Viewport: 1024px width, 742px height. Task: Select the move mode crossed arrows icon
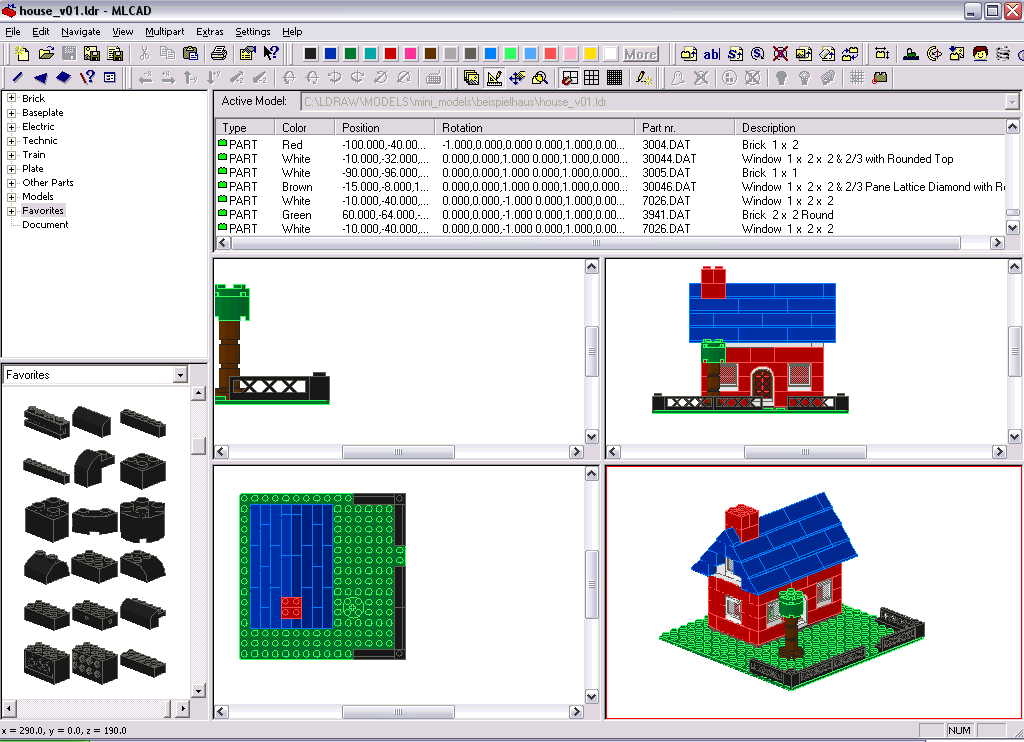517,78
